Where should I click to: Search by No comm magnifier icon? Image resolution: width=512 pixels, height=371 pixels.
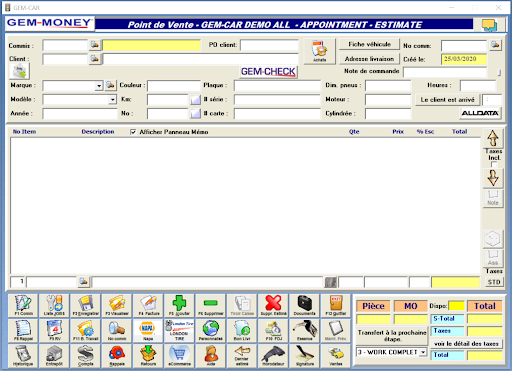(117, 330)
